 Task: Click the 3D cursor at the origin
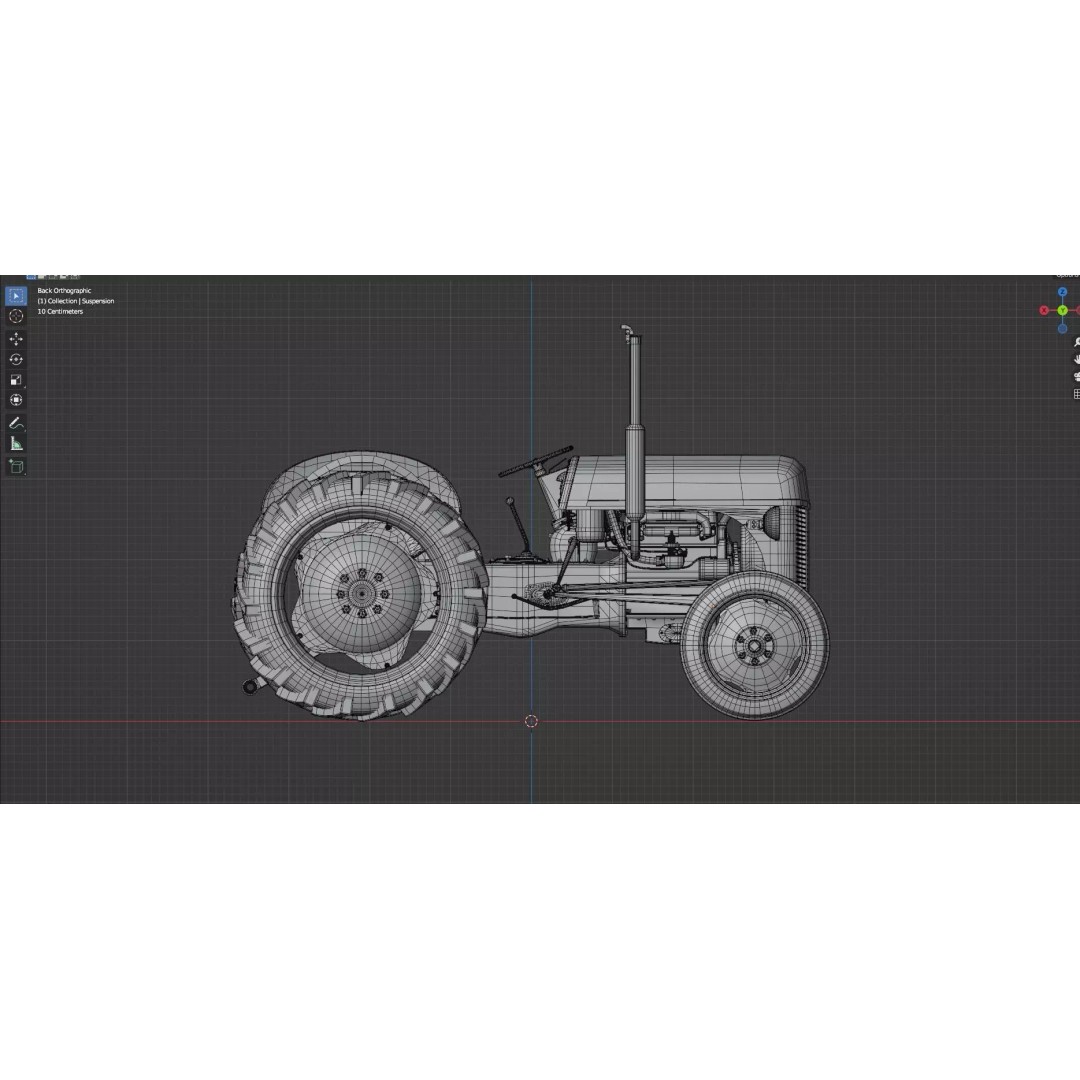(531, 721)
